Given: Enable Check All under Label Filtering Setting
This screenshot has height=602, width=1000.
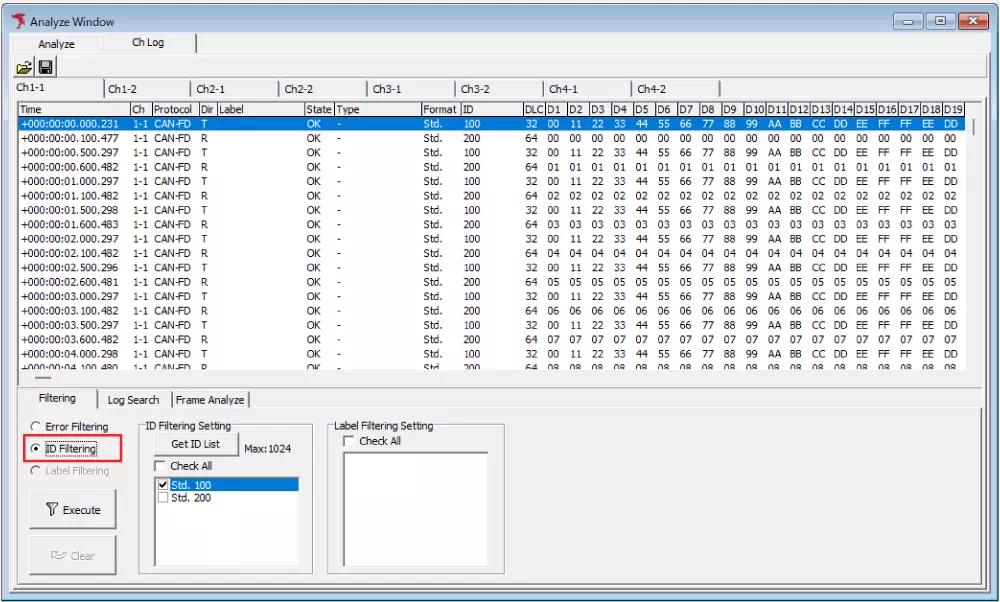Looking at the screenshot, I should click(348, 441).
